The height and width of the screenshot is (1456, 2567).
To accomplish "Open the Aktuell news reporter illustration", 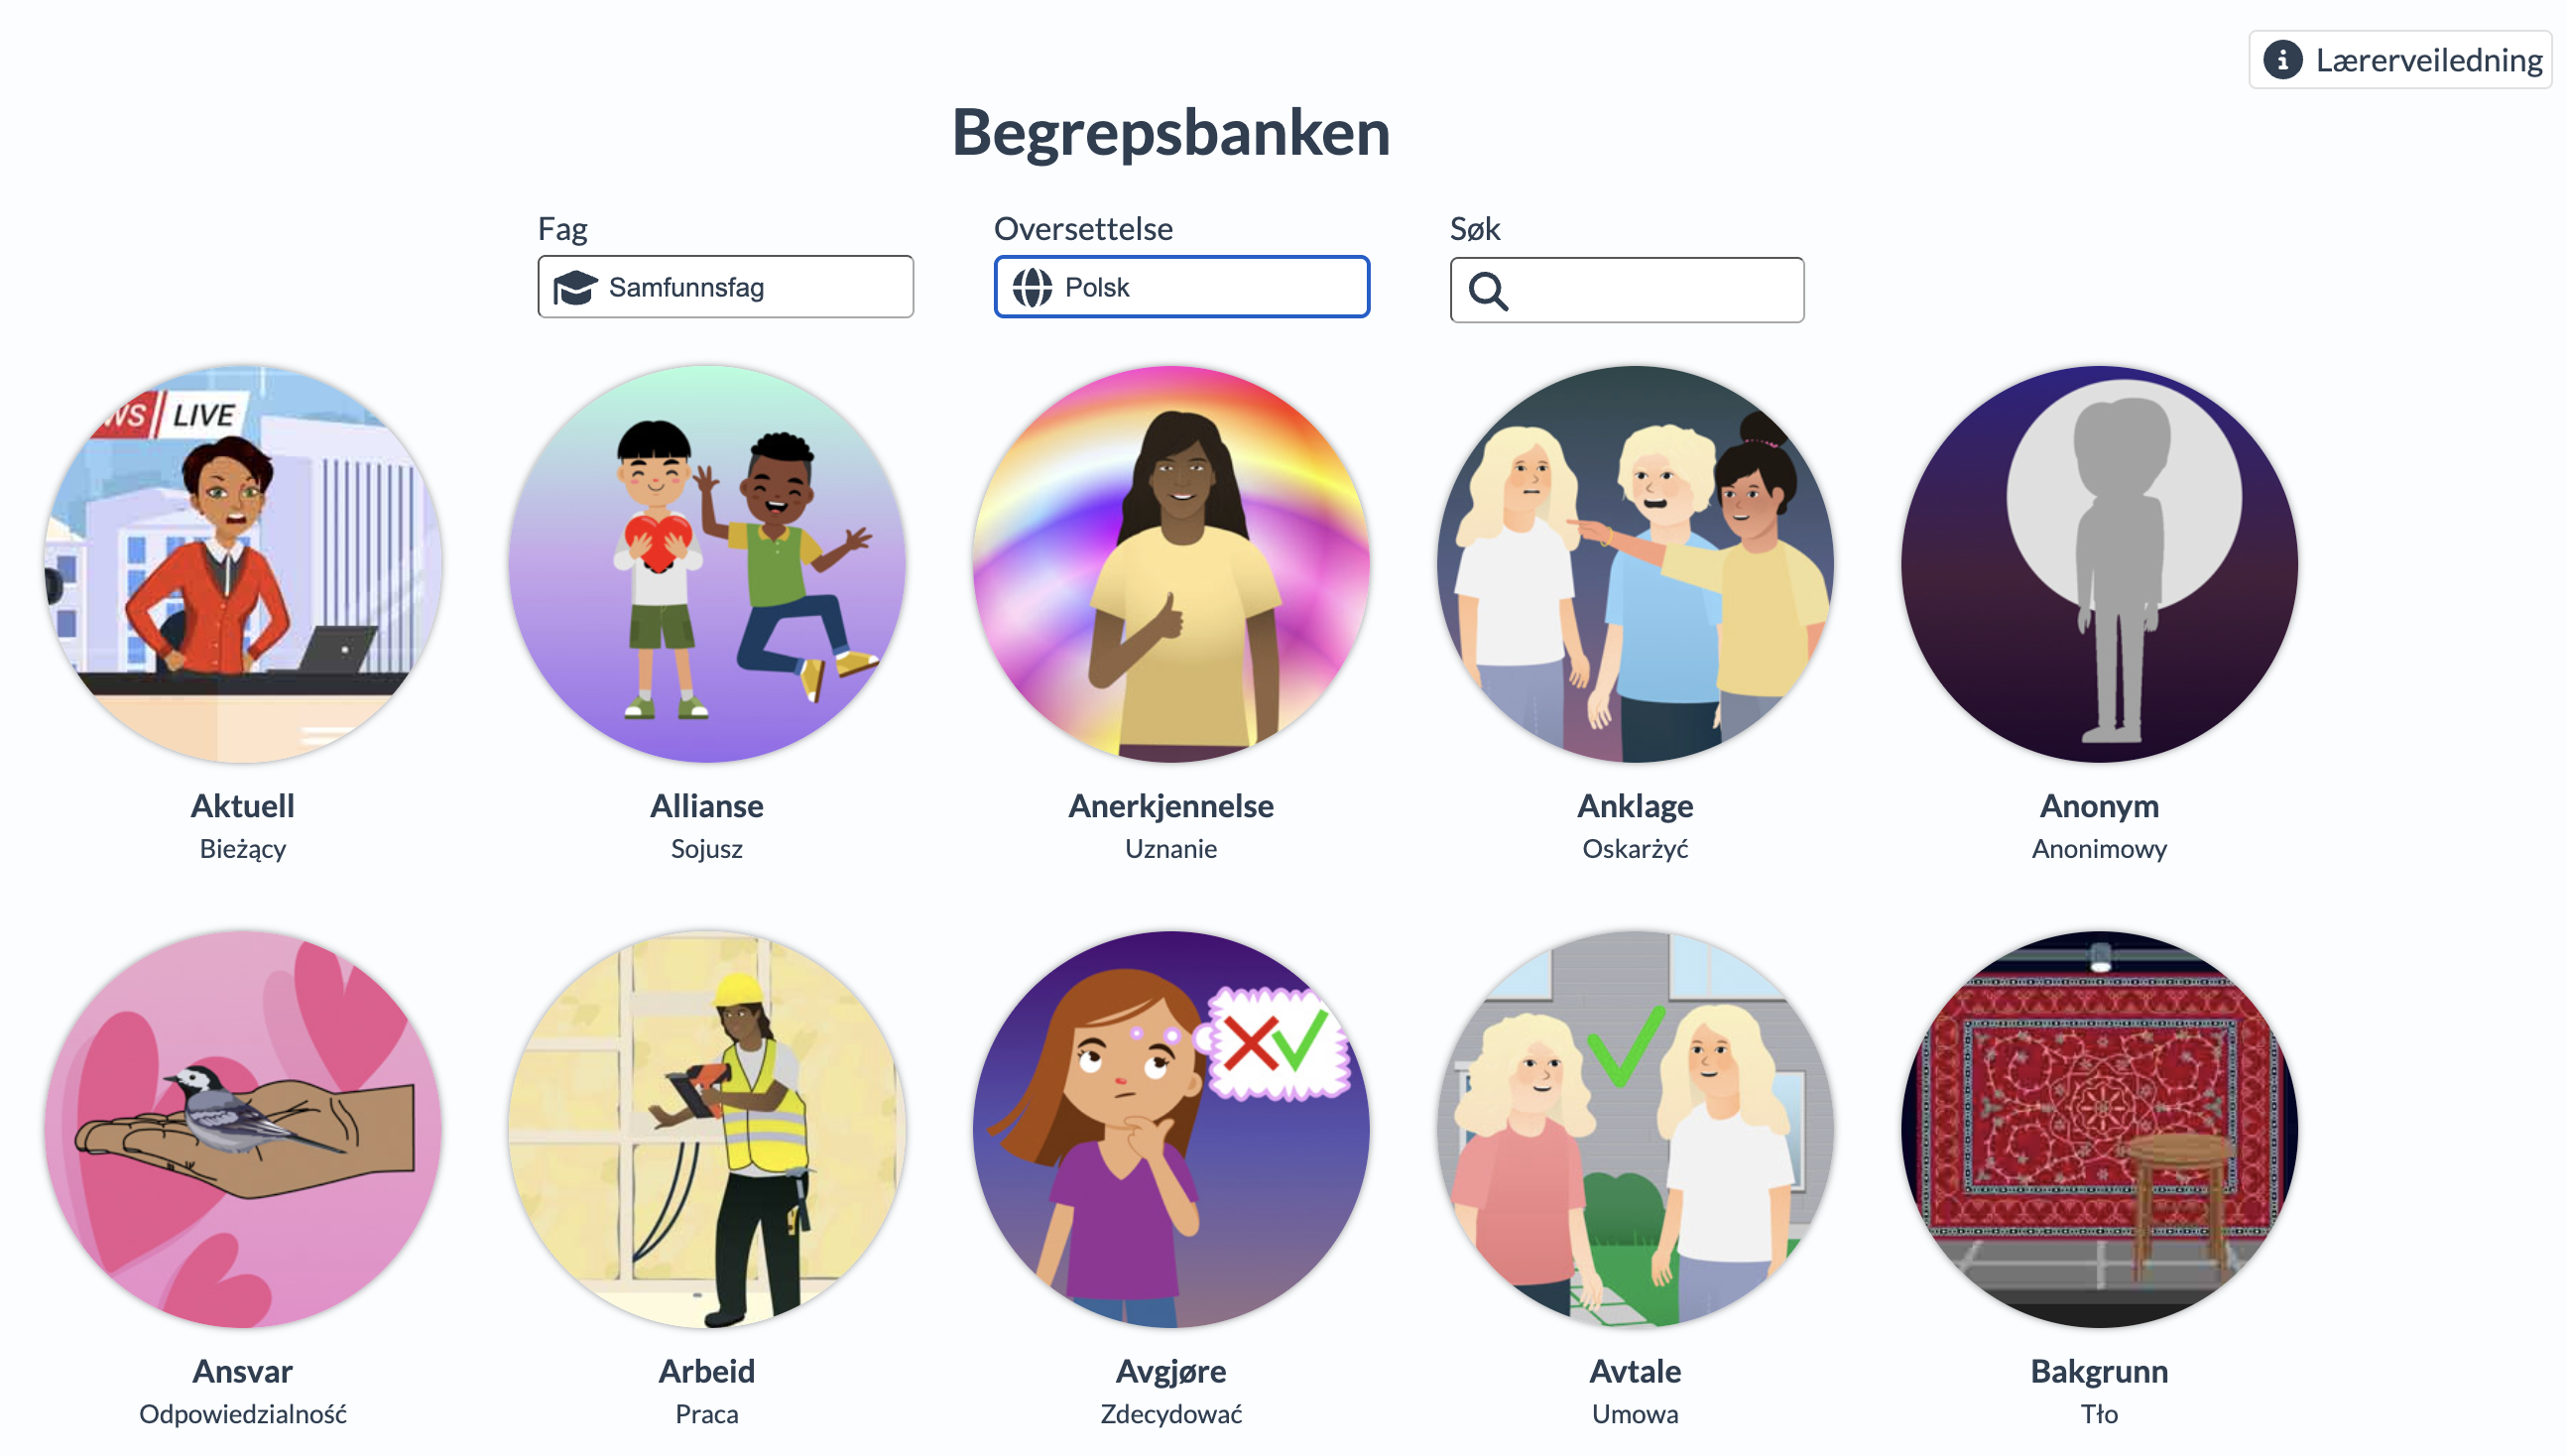I will pyautogui.click(x=243, y=564).
